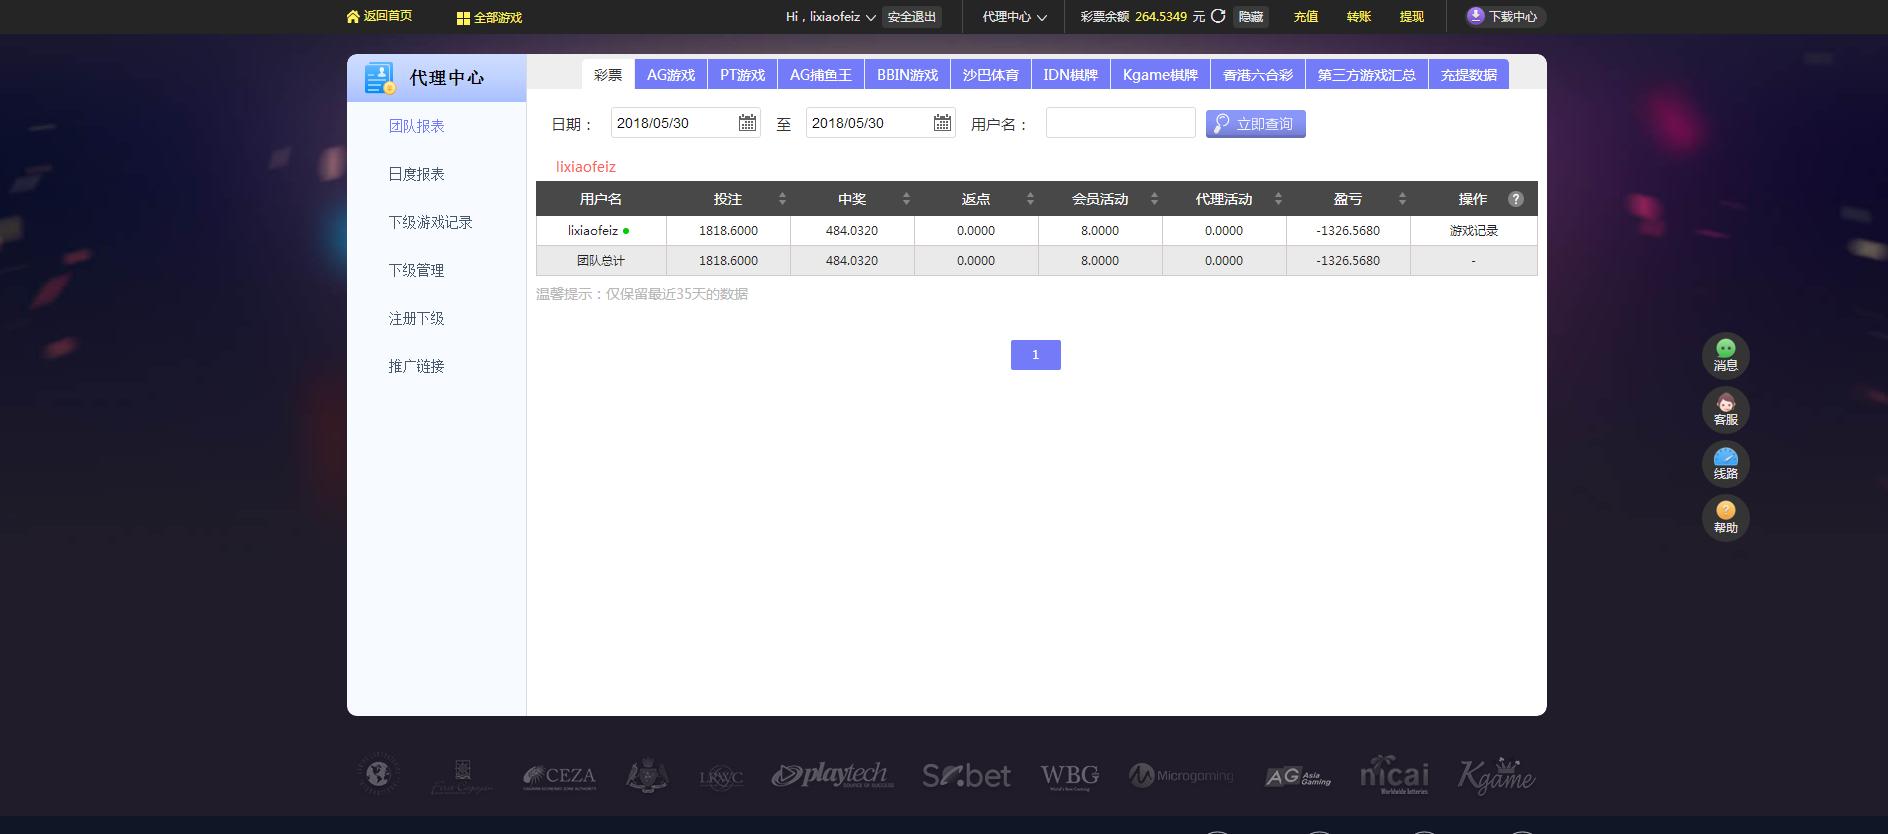The image size is (1888, 834).
Task: Open the end date calendar picker
Action: pyautogui.click(x=942, y=123)
